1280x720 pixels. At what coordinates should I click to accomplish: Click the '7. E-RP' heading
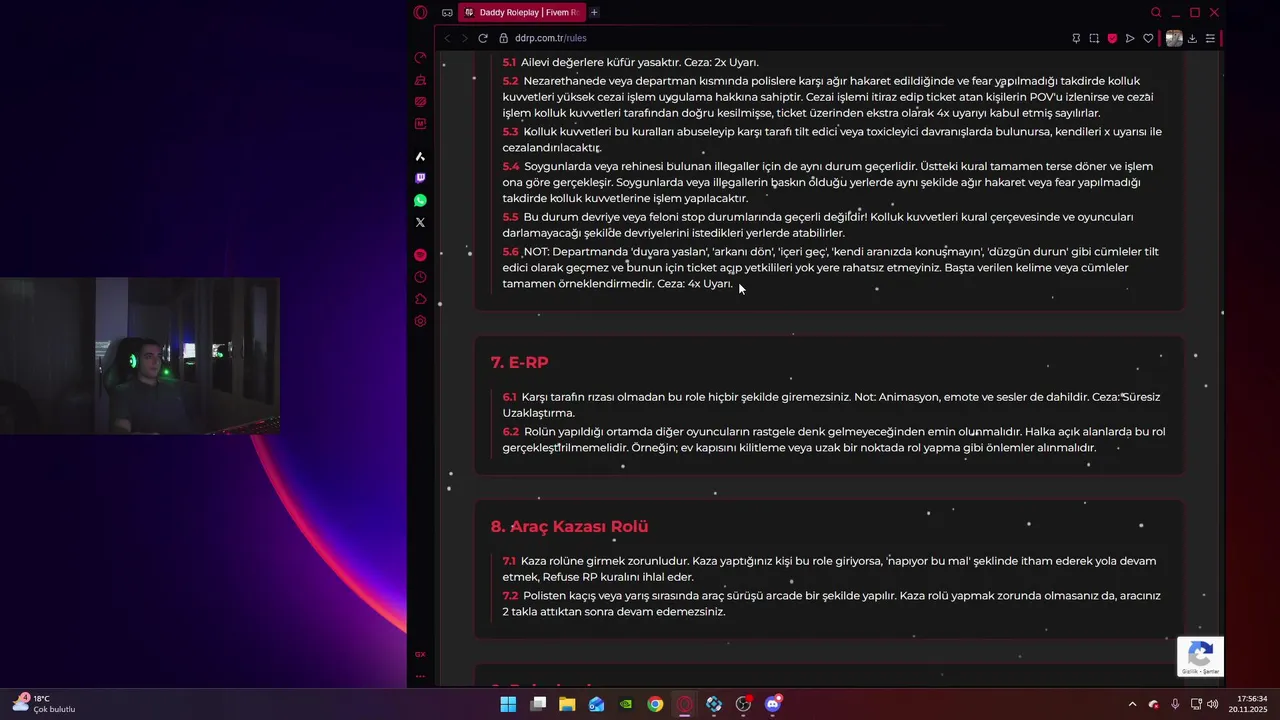pyautogui.click(x=519, y=362)
